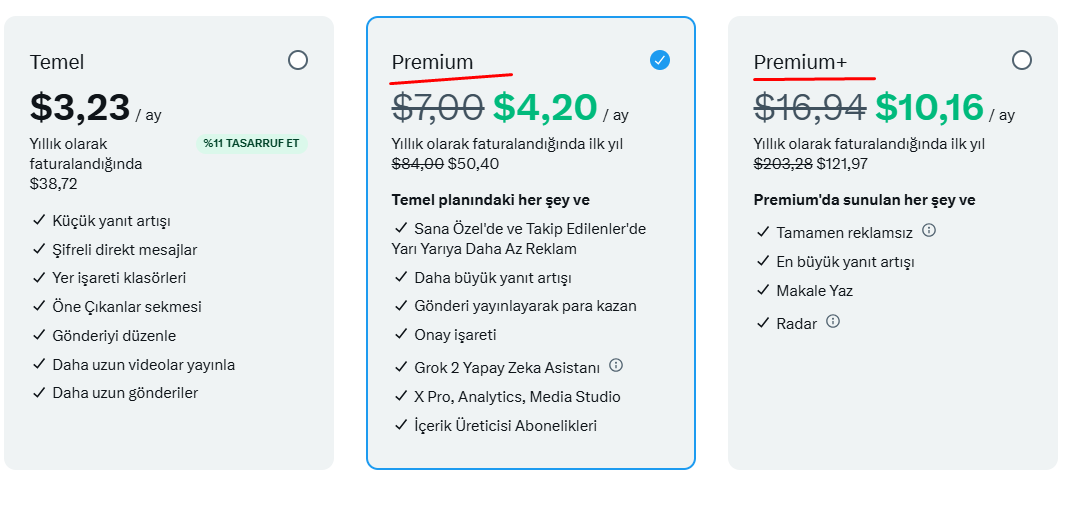Viewport: 1078px width, 518px height.
Task: Select the Premium+ plan radio button
Action: [1022, 61]
